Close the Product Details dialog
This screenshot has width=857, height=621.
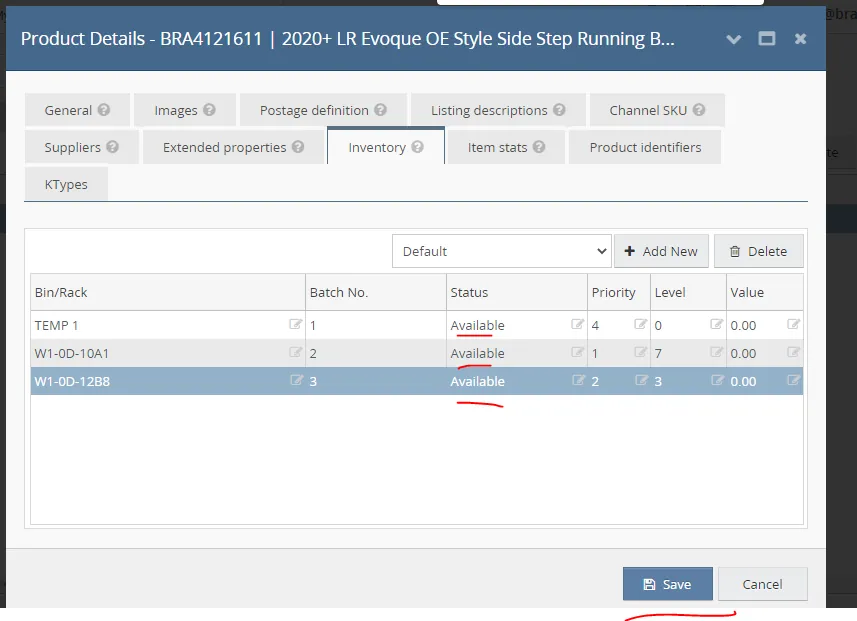800,39
